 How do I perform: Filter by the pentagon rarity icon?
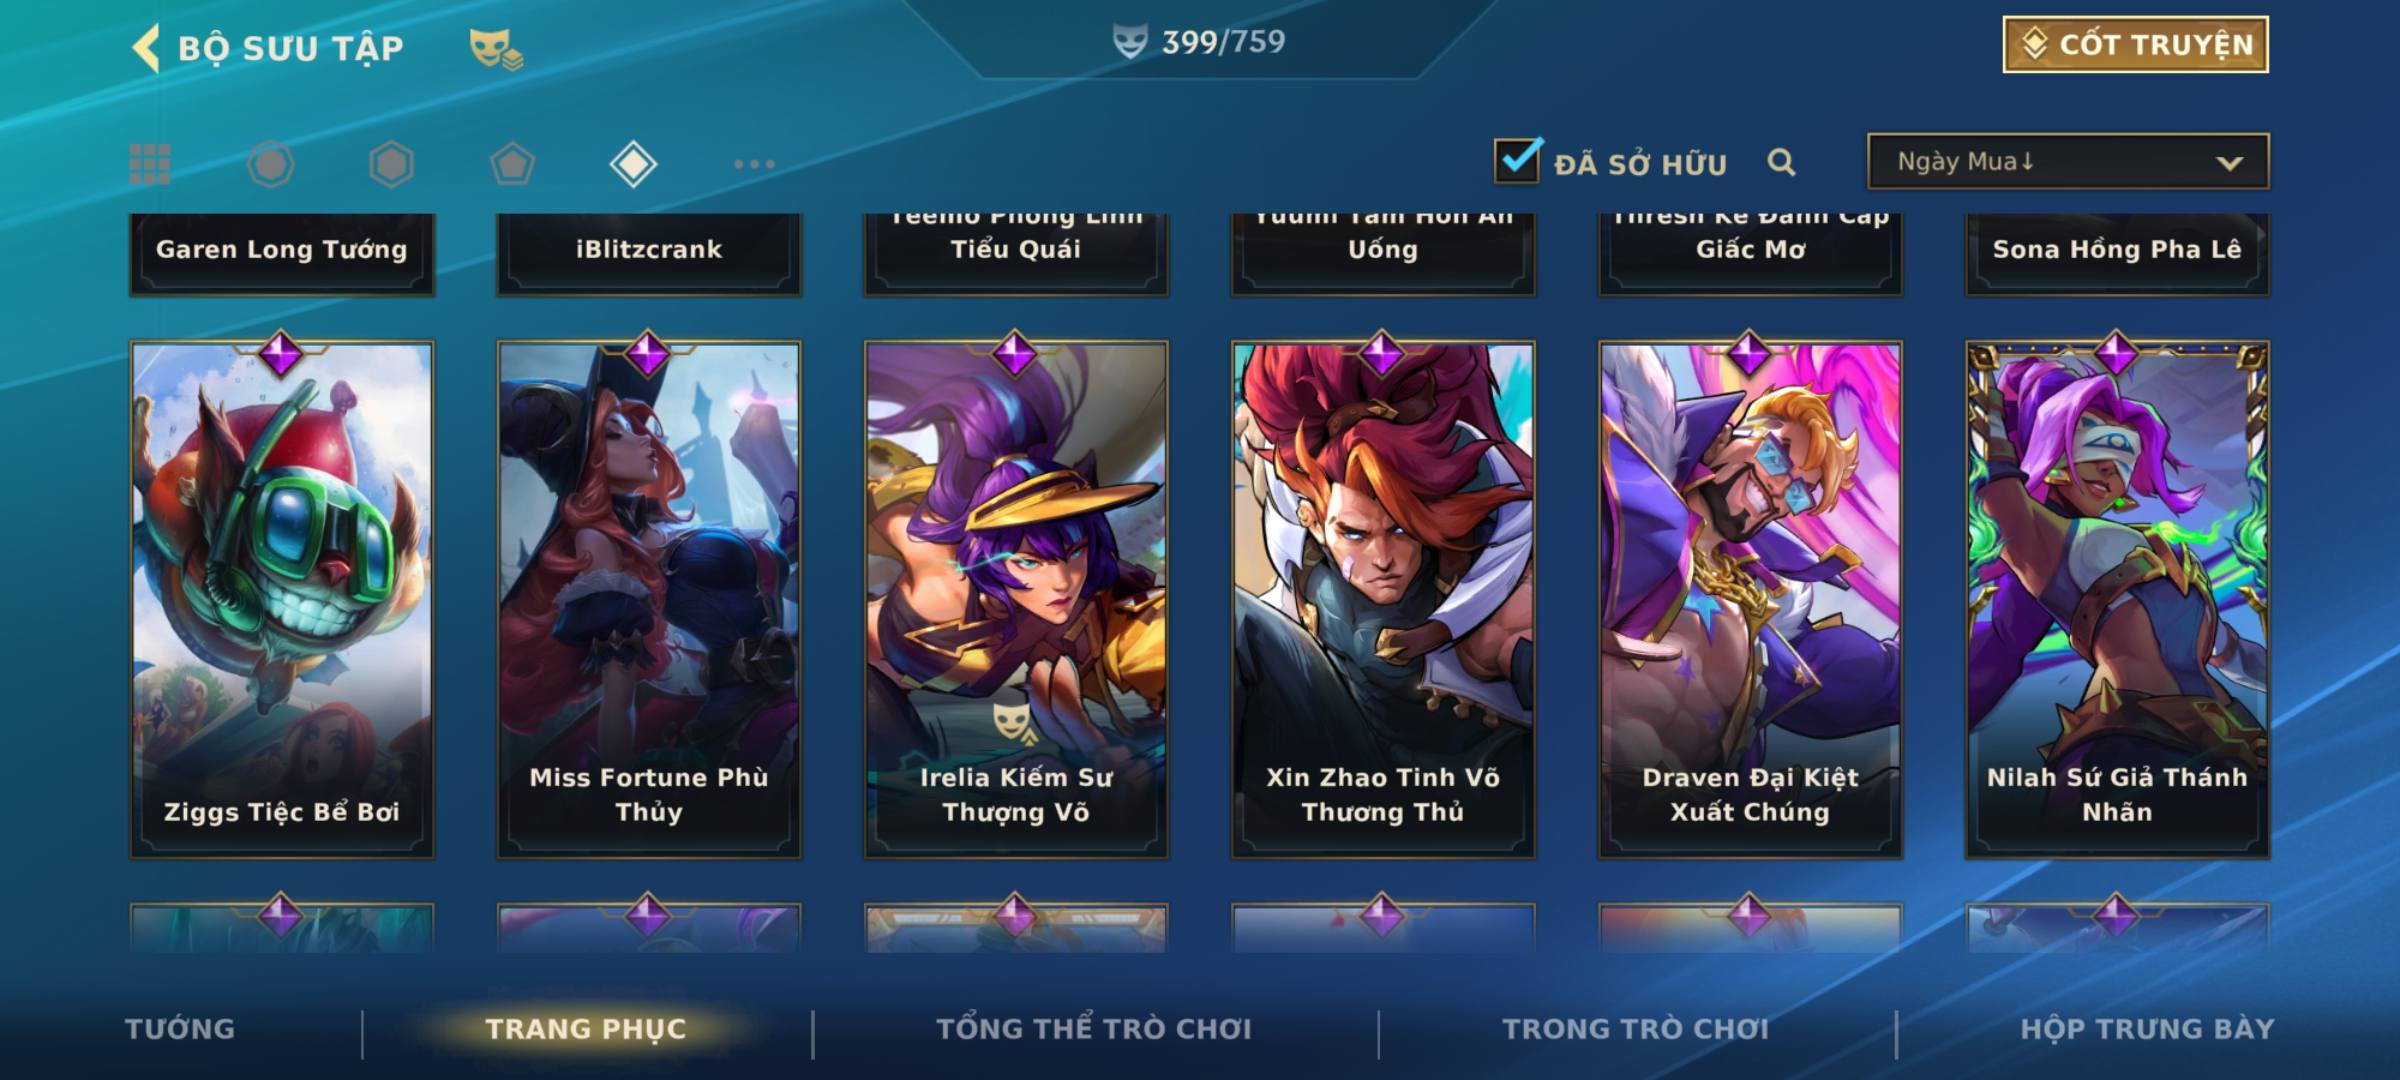click(x=512, y=164)
